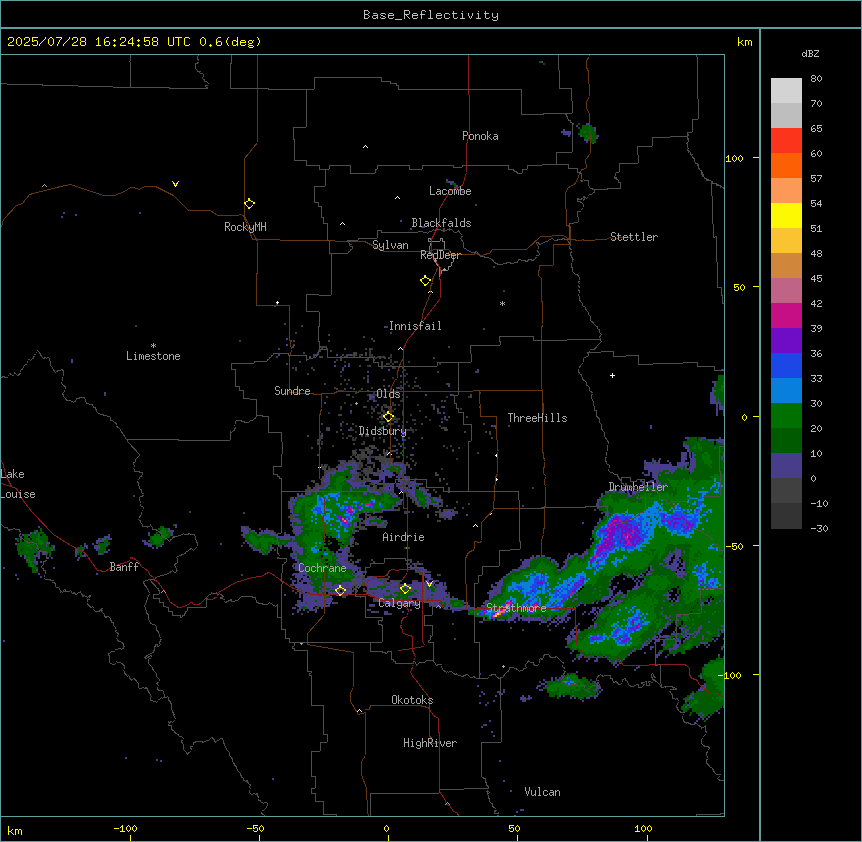Viewport: 862px width, 842px height.
Task: Click the asterisk marker above Limestone label
Action: click(x=153, y=346)
